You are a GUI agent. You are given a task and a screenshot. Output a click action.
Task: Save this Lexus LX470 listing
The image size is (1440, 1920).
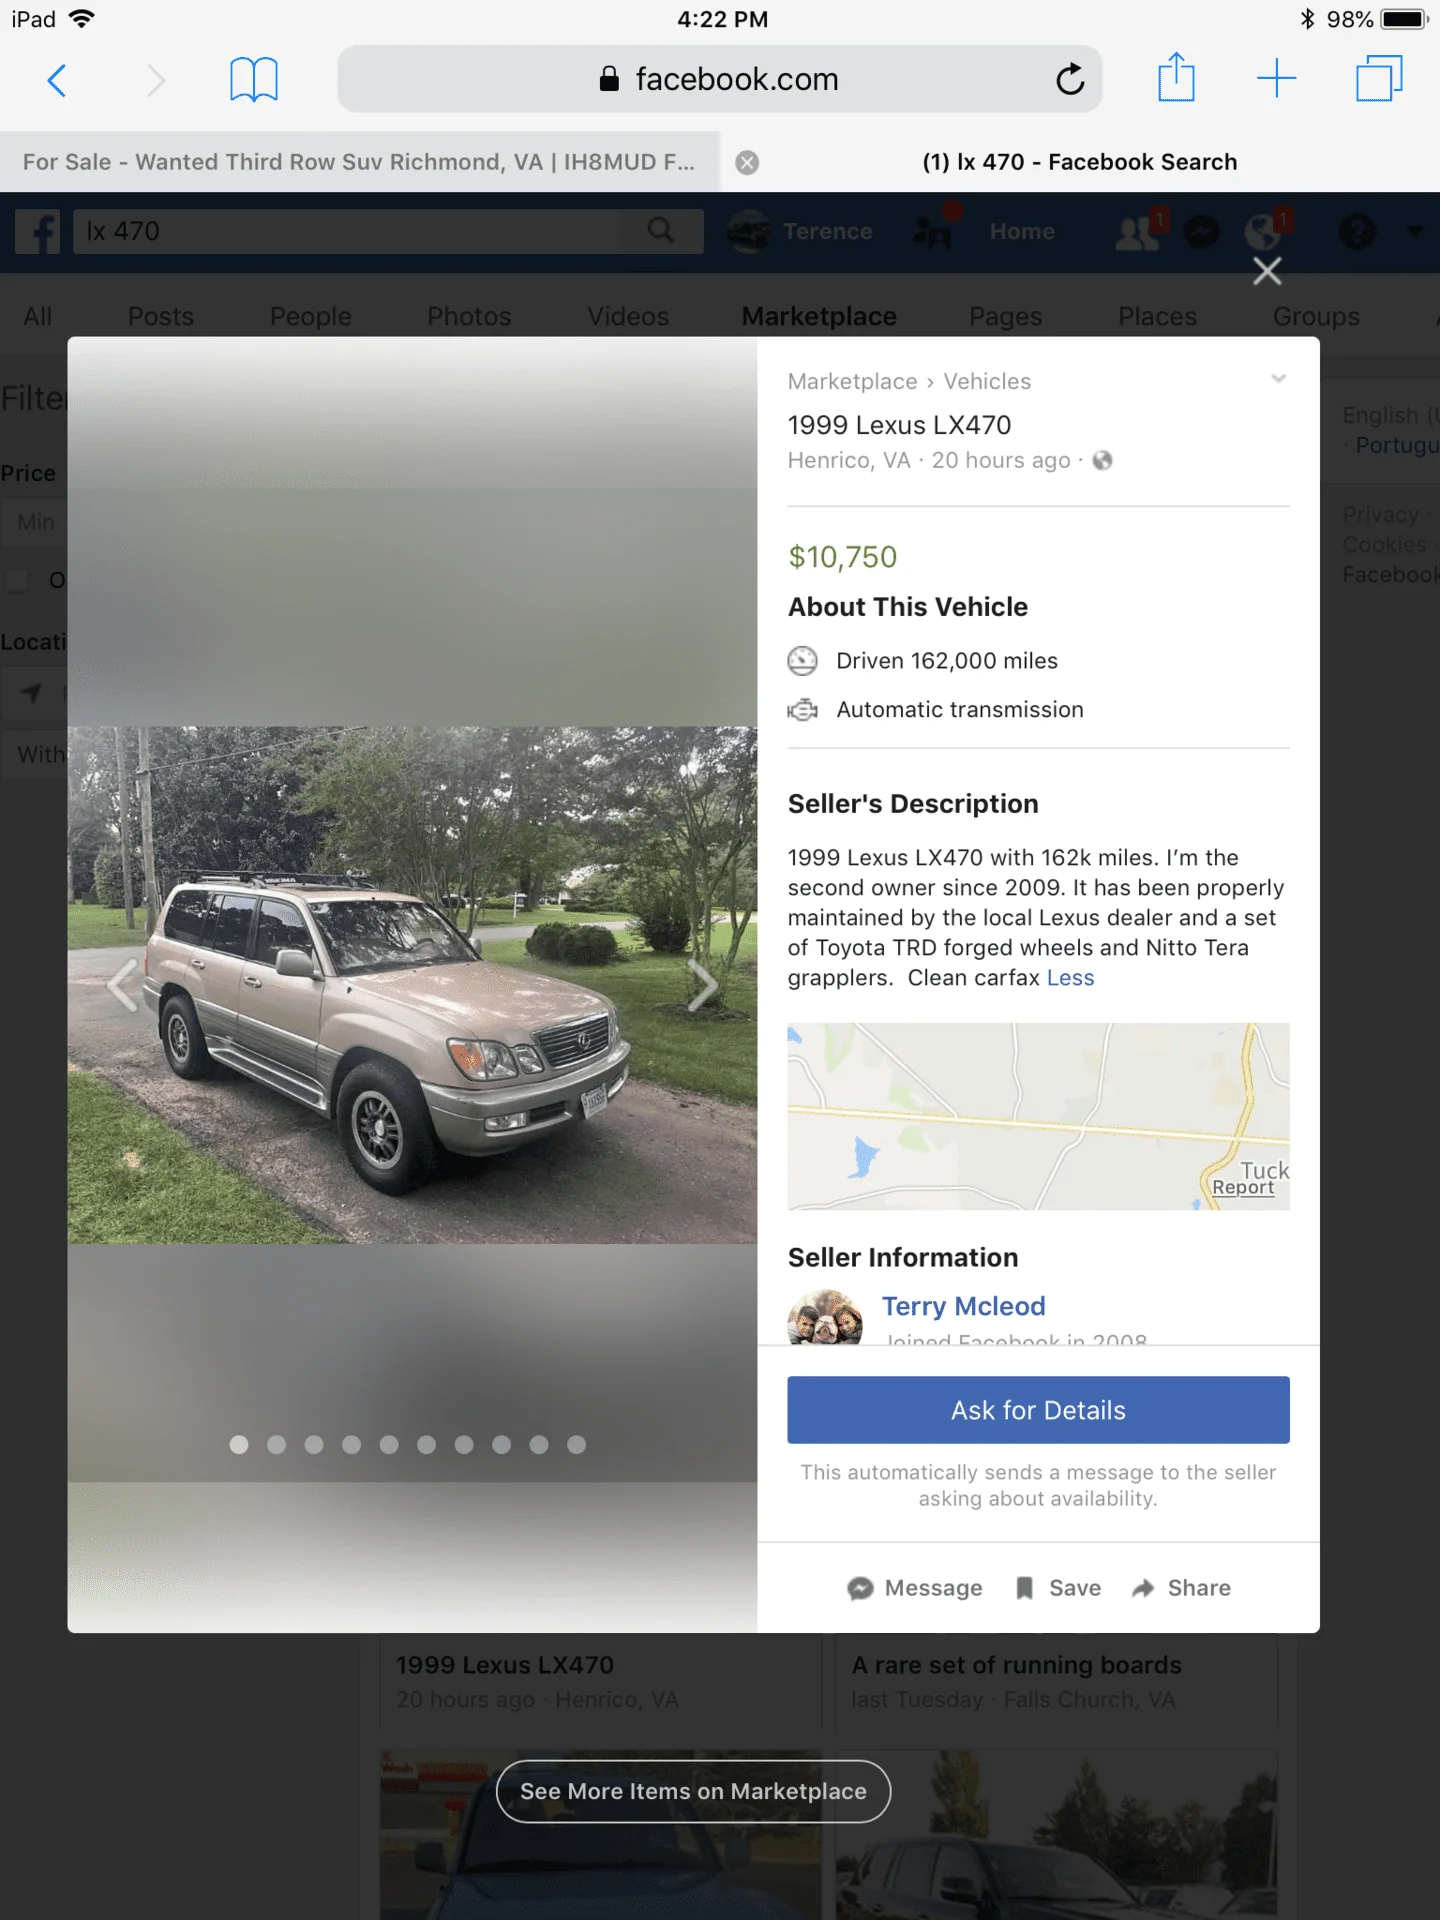point(1058,1588)
